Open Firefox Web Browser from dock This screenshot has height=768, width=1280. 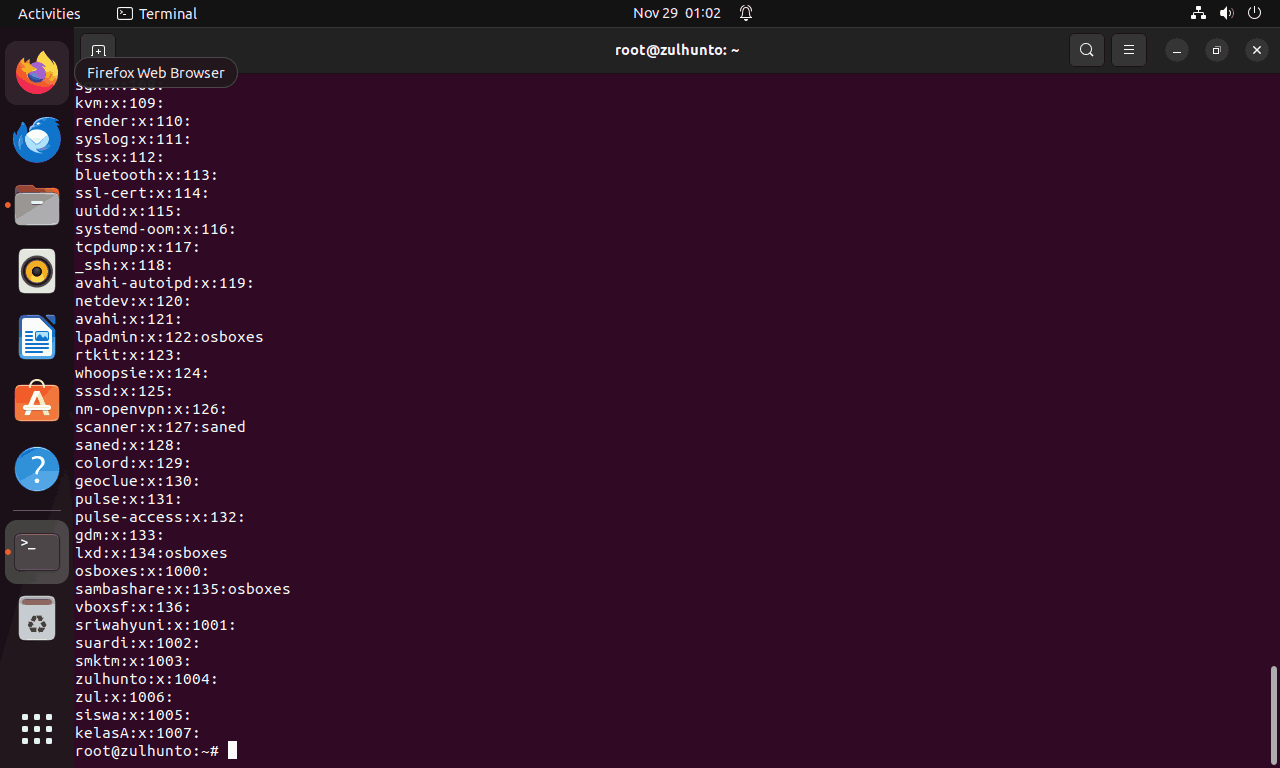(x=37, y=73)
